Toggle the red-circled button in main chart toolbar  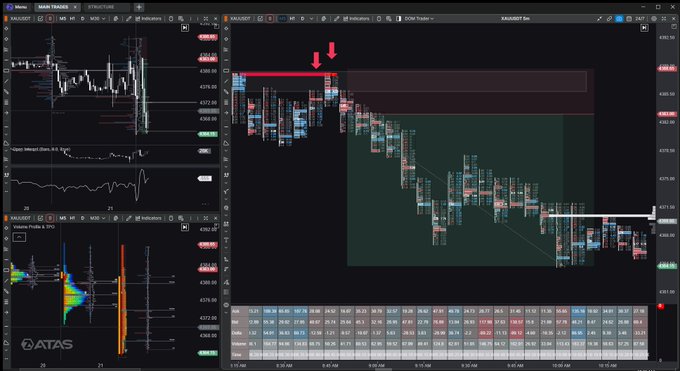coord(270,19)
